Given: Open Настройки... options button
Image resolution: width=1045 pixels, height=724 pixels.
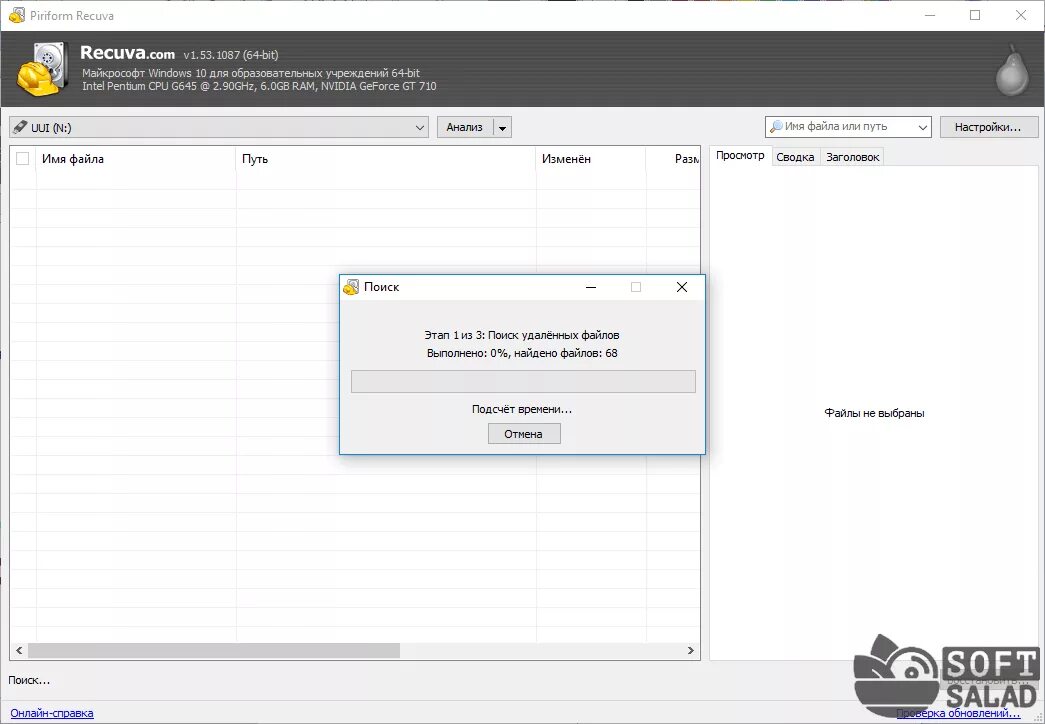Looking at the screenshot, I should pos(988,127).
